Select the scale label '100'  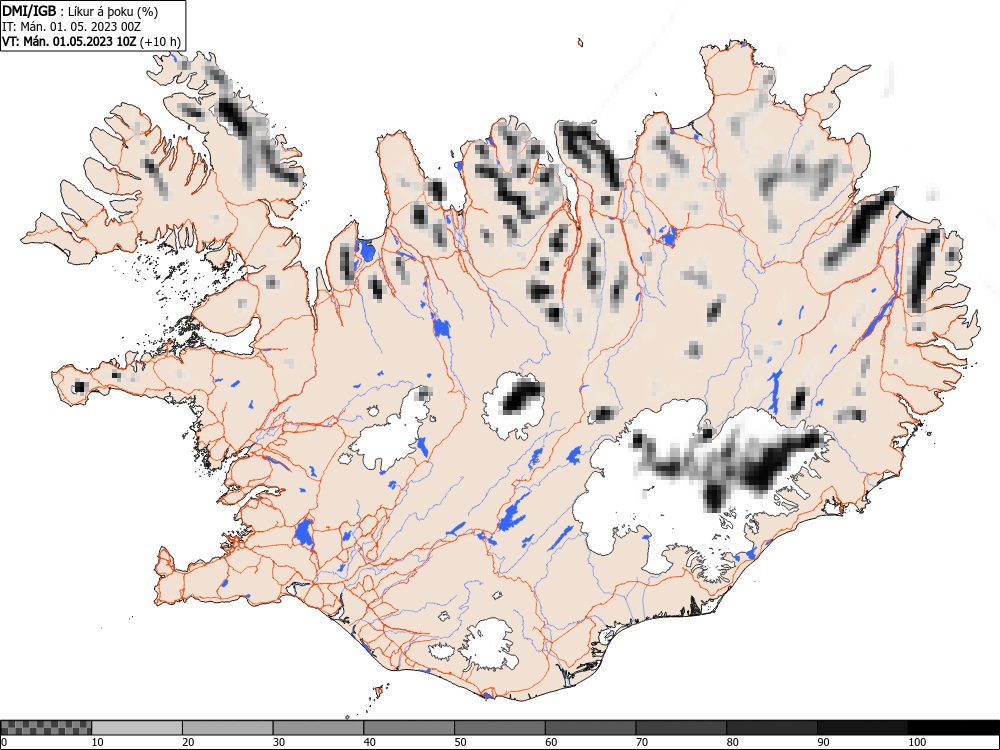tap(916, 742)
